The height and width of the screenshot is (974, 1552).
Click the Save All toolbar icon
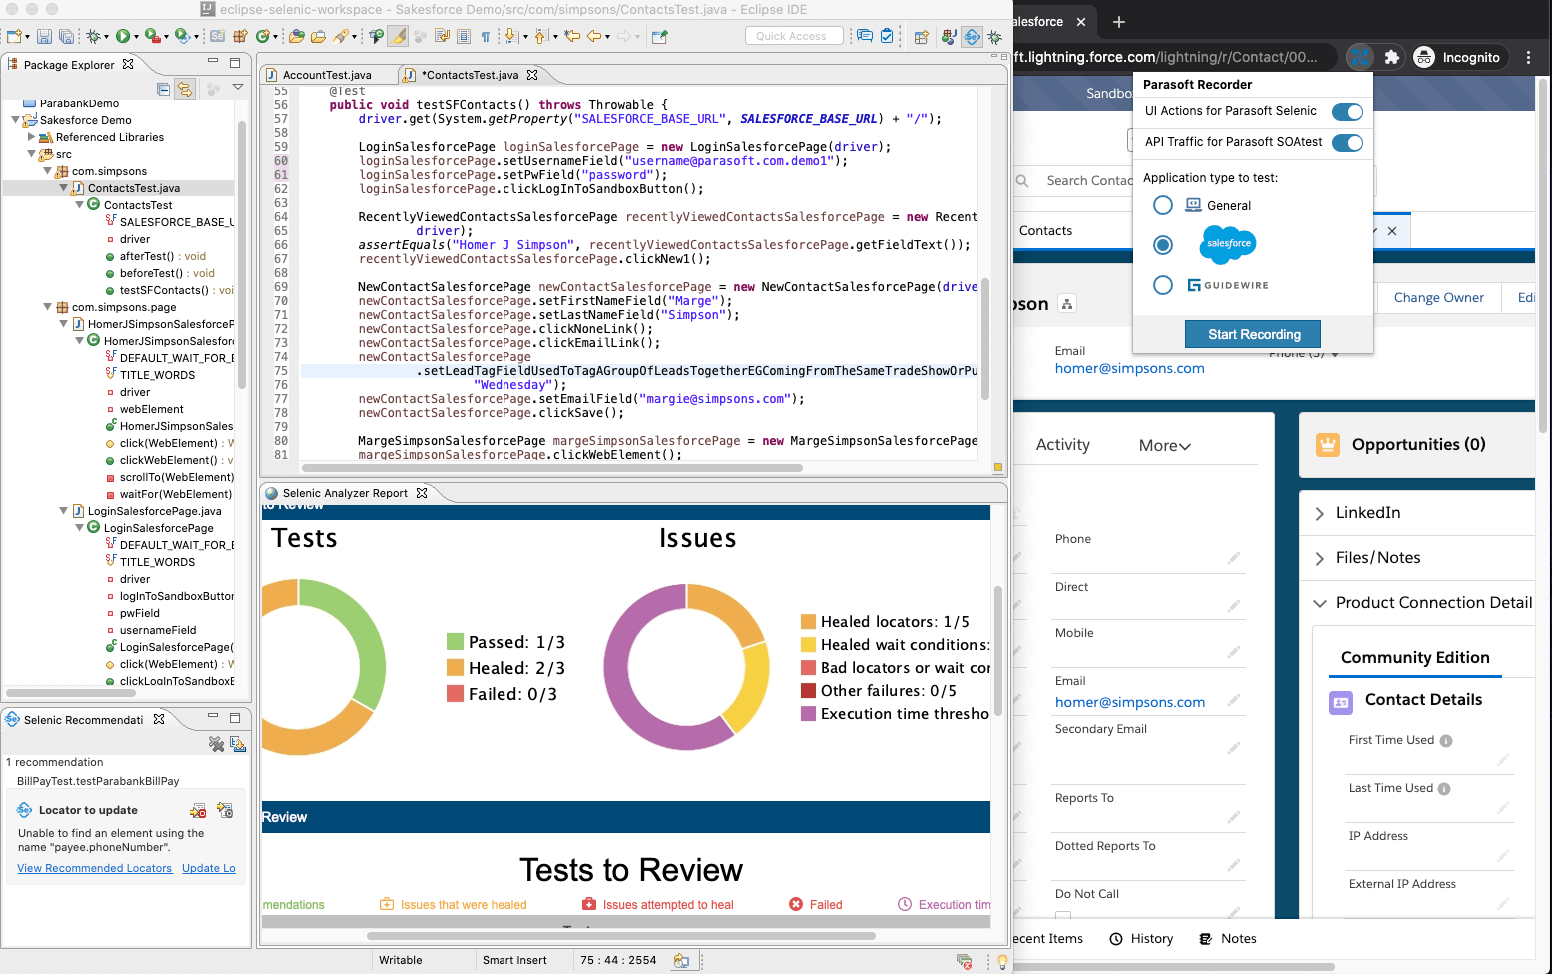tap(66, 36)
